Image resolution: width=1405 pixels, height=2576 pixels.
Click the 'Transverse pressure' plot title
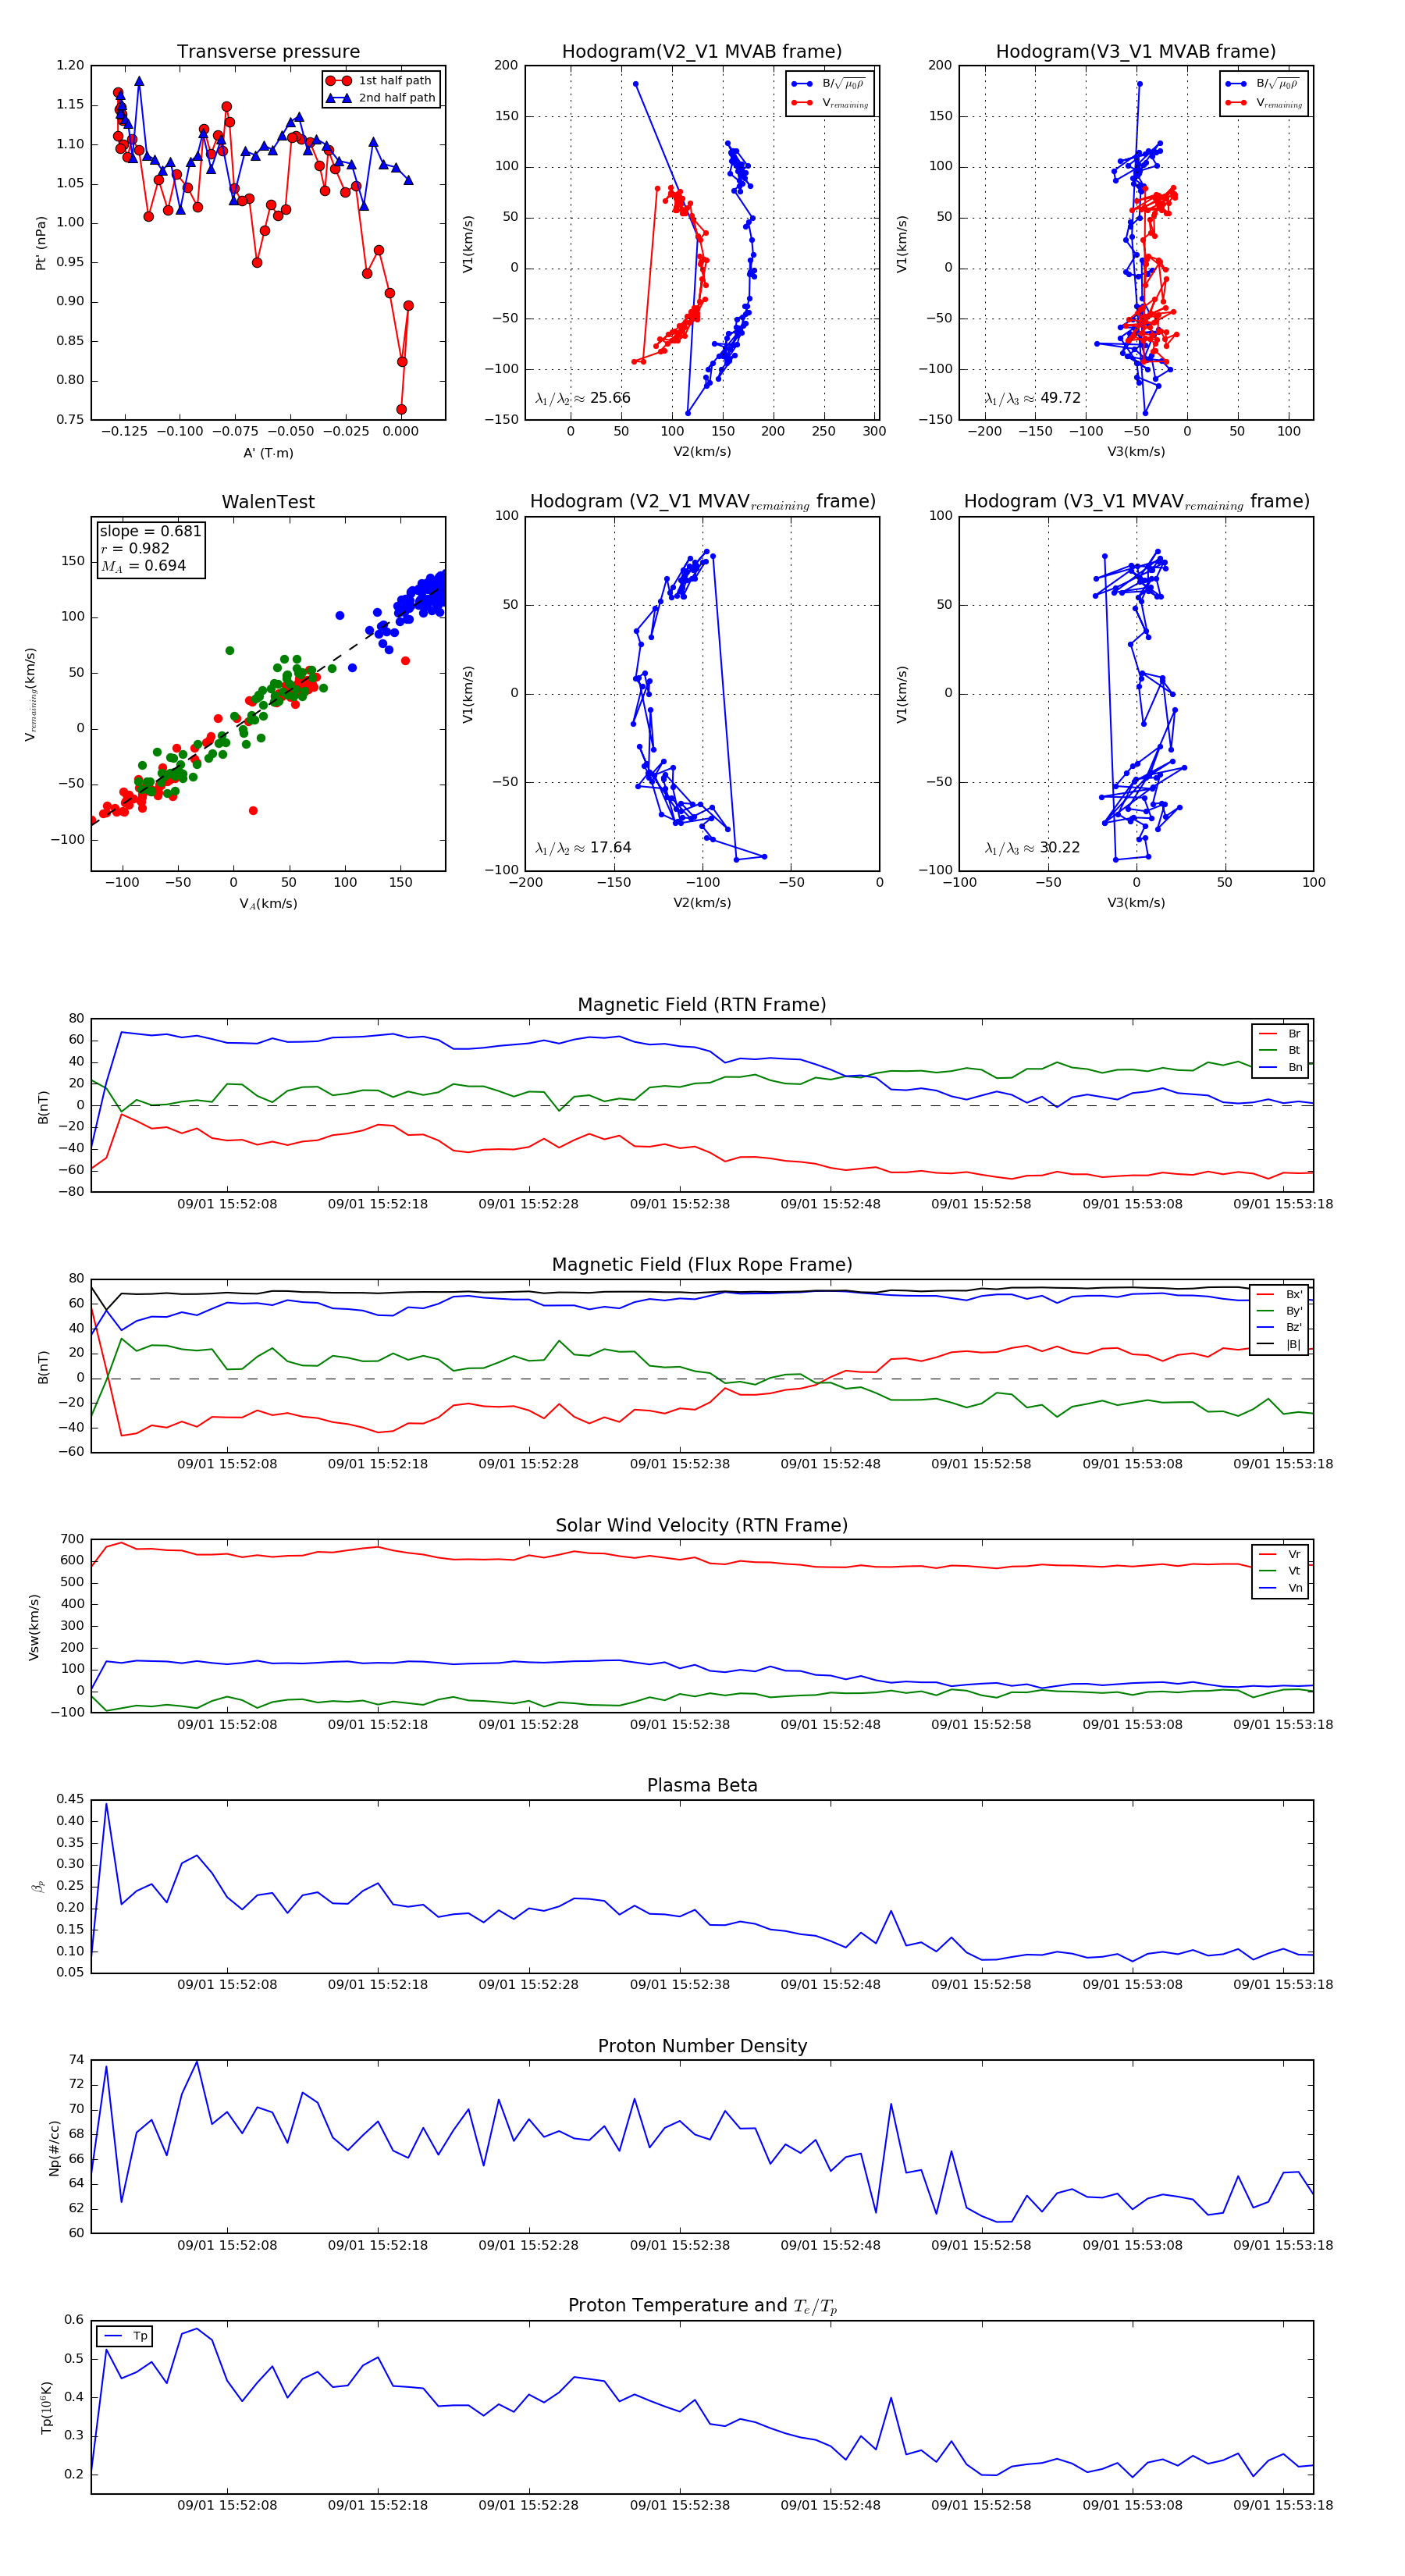268,52
